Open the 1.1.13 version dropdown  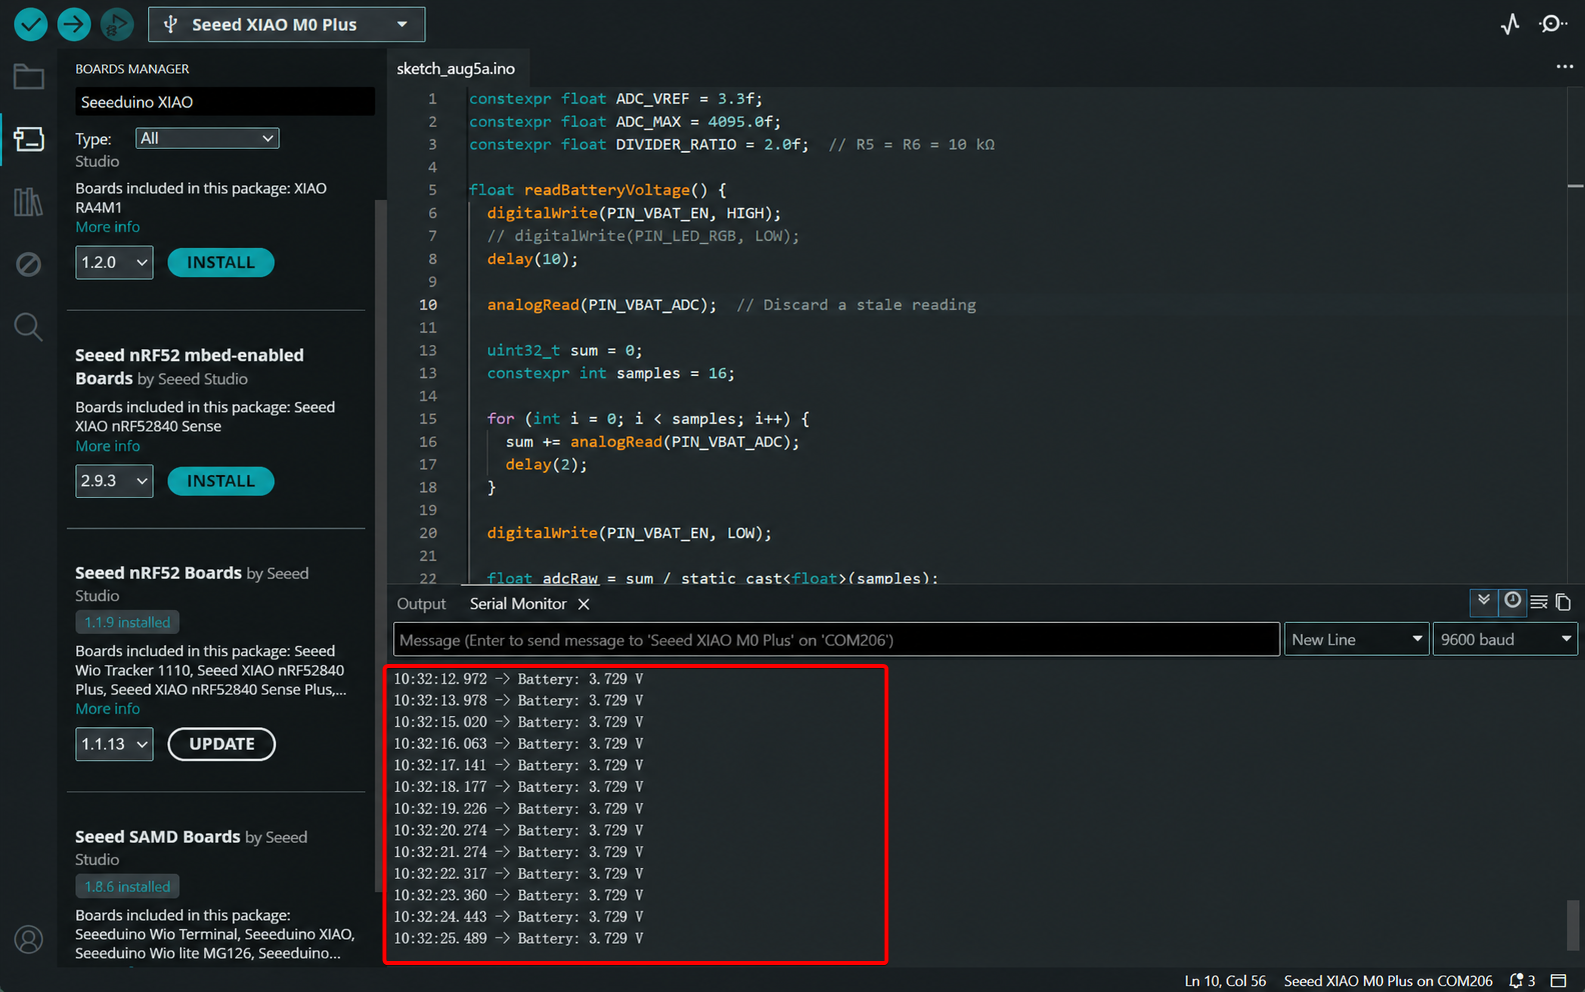pos(114,744)
